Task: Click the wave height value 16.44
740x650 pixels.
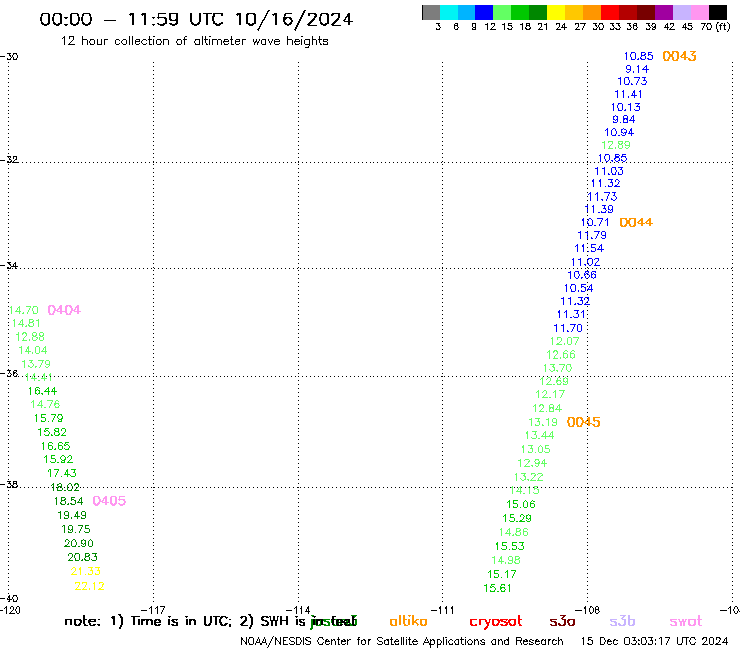Action: coord(42,391)
